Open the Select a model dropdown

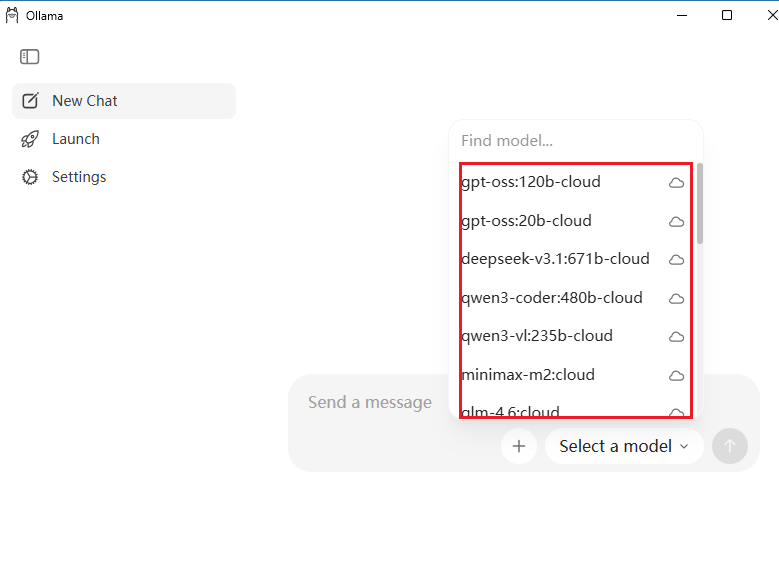tap(624, 446)
